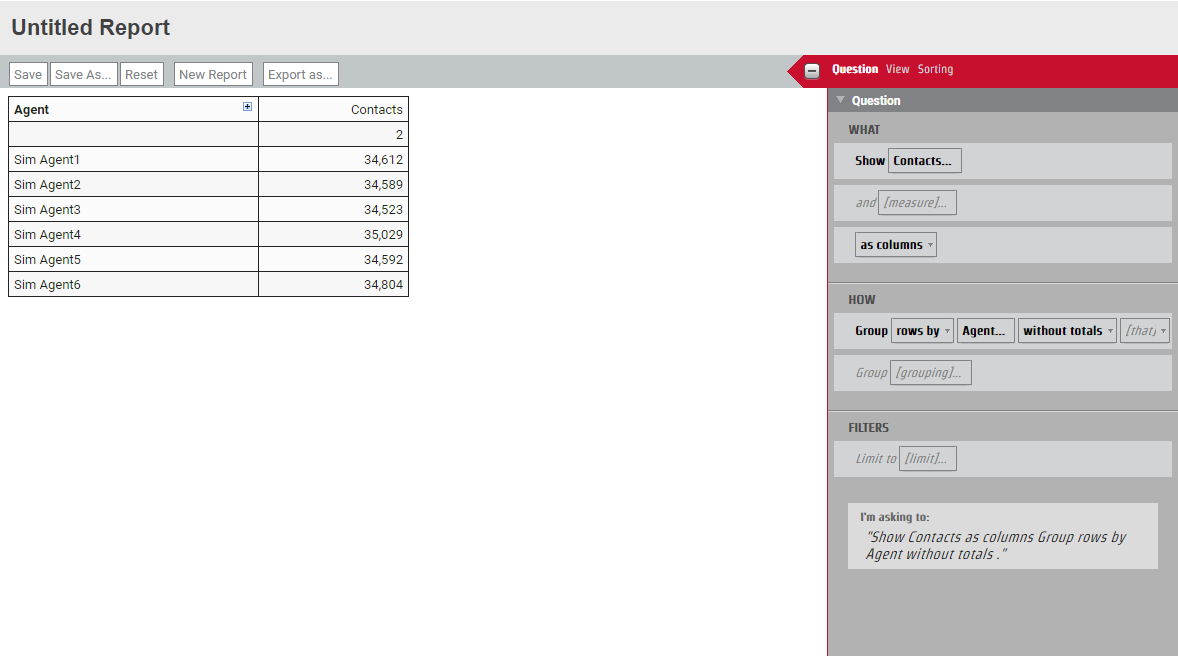The width and height of the screenshot is (1178, 657).
Task: Create a New Report
Action: [x=213, y=75]
